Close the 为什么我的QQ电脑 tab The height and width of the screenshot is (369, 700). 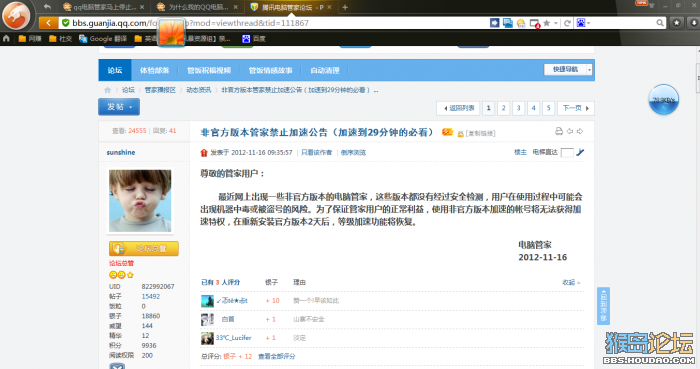click(235, 7)
